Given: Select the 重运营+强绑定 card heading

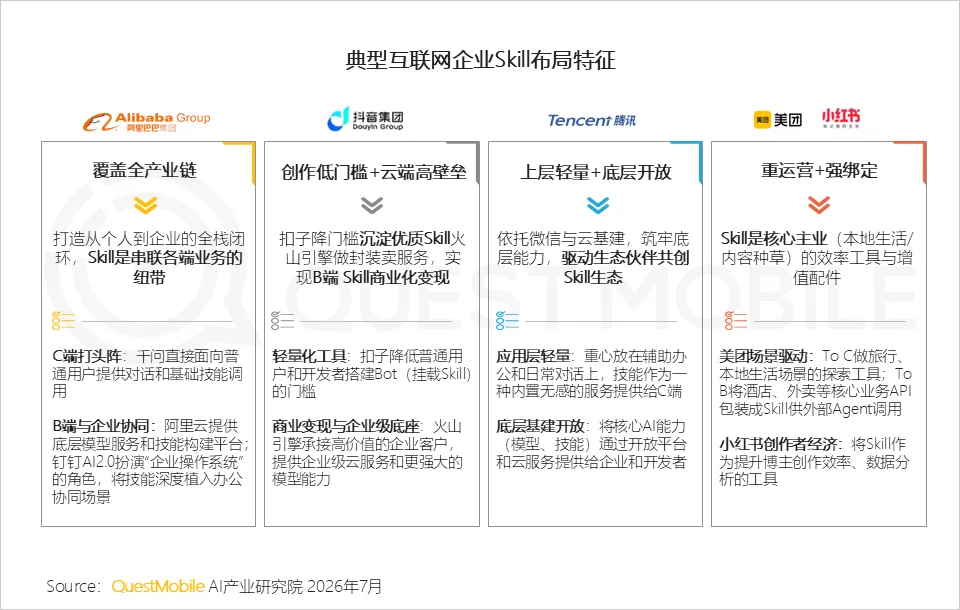Looking at the screenshot, I should (x=819, y=170).
